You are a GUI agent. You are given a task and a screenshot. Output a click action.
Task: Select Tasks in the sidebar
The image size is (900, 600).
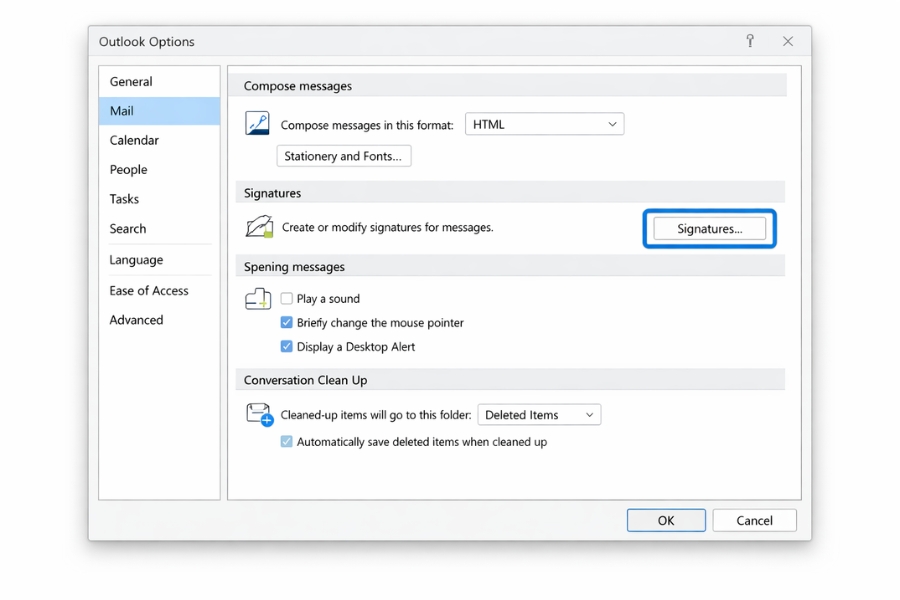click(x=123, y=199)
